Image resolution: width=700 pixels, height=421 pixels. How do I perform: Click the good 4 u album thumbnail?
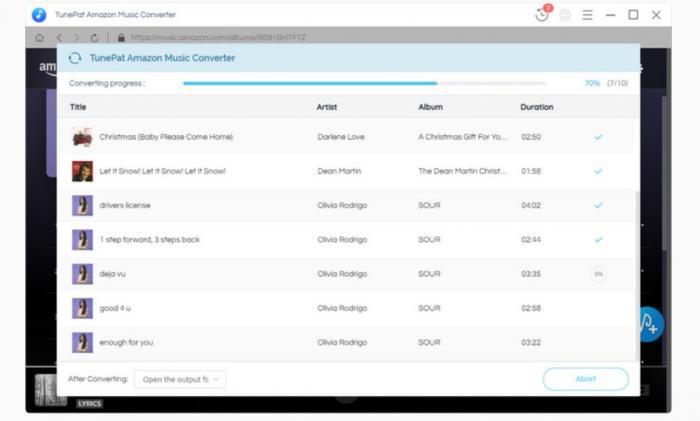[x=83, y=308]
